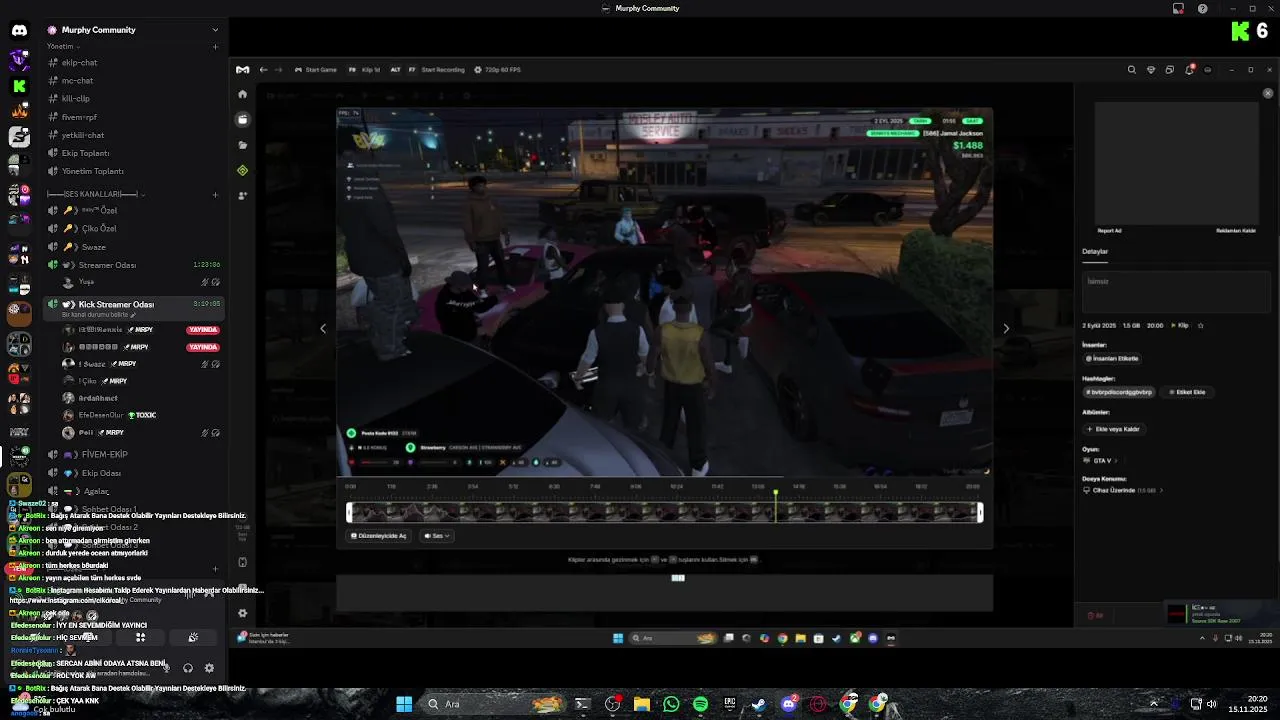Click the clip timeline filmstrip
Viewport: 1280px width, 720px height.
coord(664,512)
